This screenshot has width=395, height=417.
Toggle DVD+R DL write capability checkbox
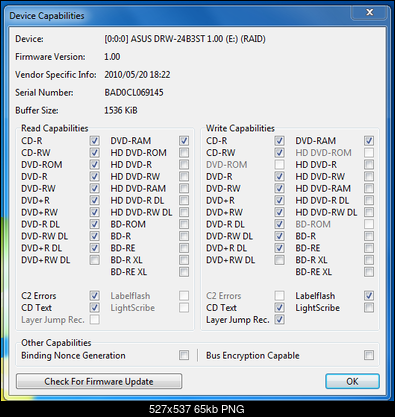(280, 248)
